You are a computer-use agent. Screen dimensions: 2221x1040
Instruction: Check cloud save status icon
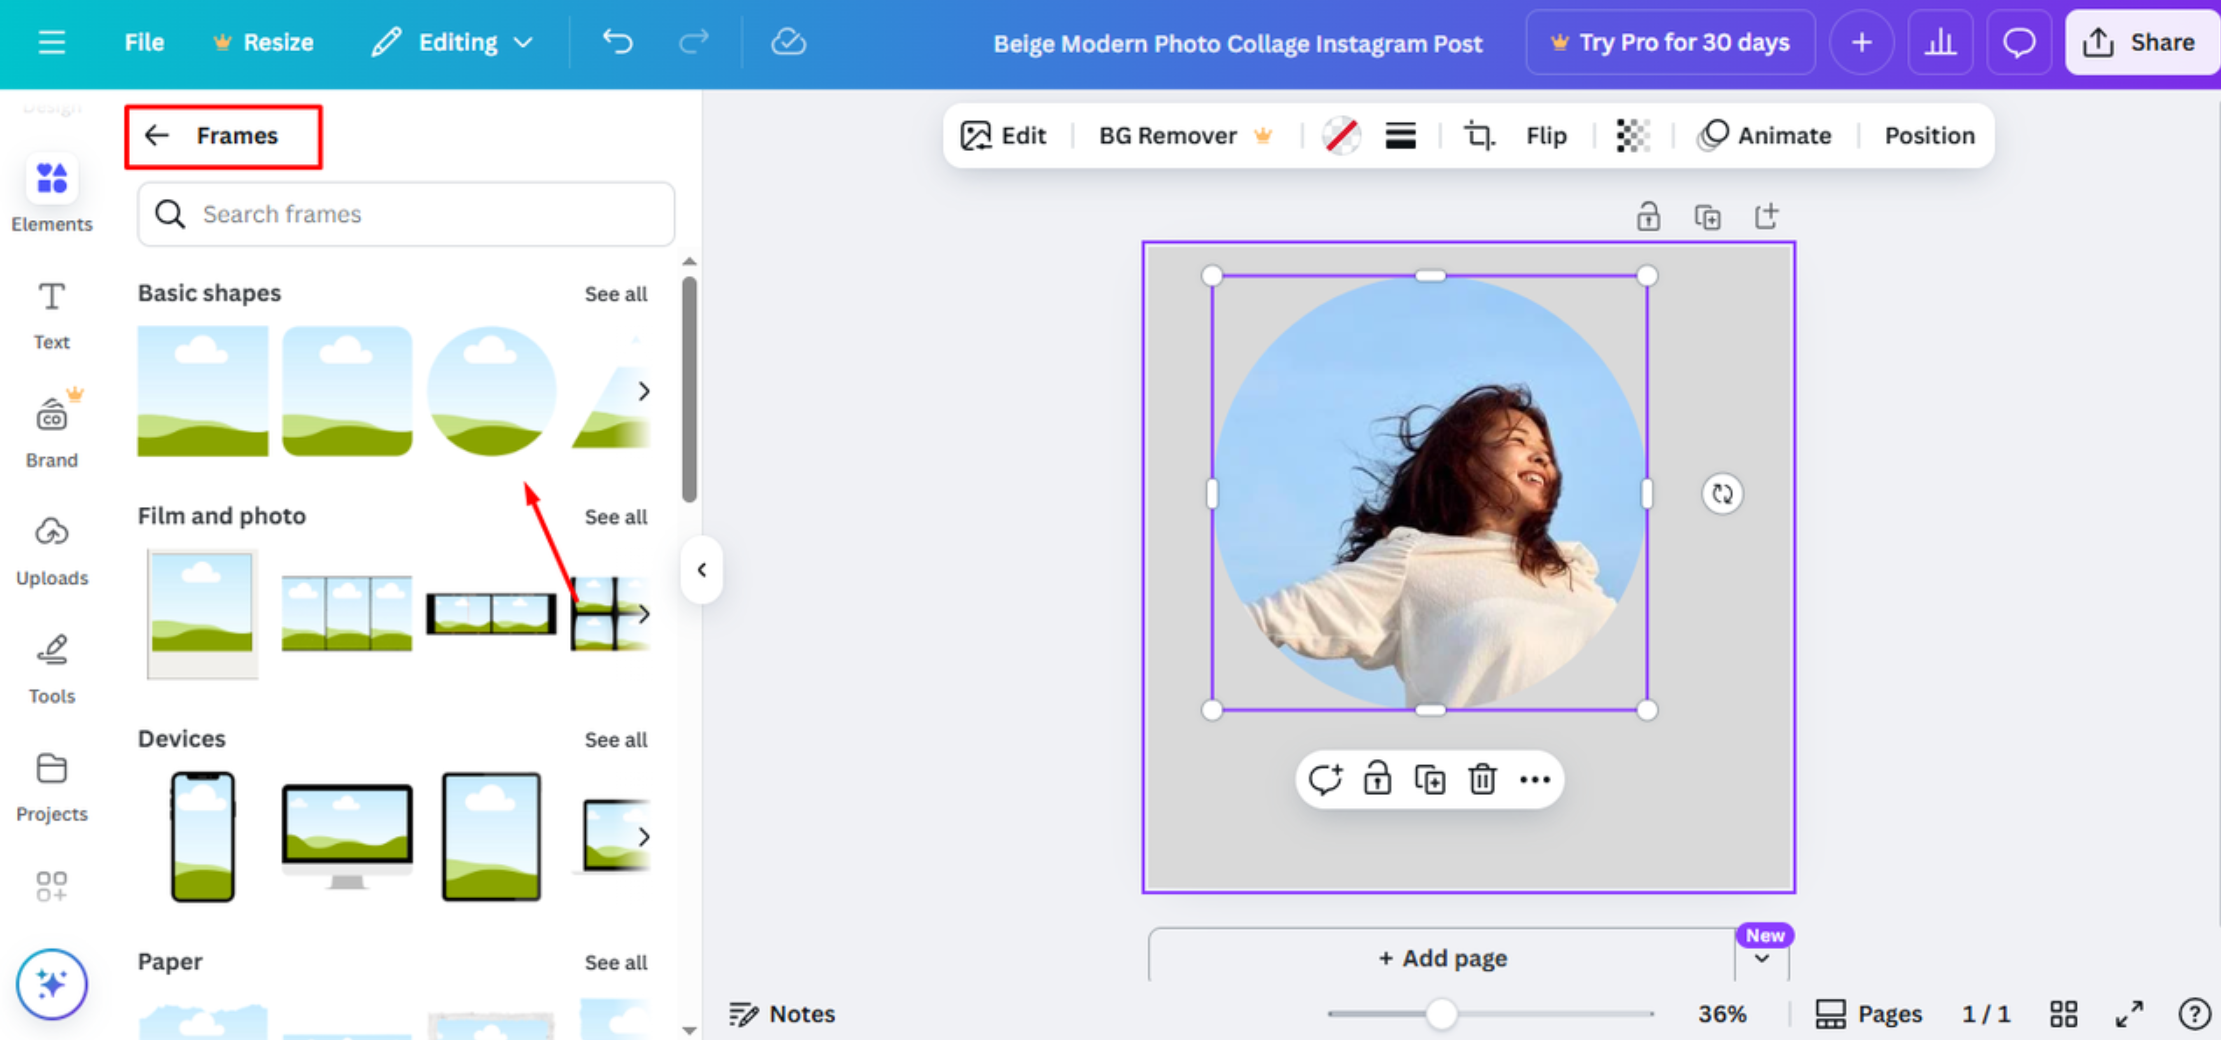[x=788, y=42]
